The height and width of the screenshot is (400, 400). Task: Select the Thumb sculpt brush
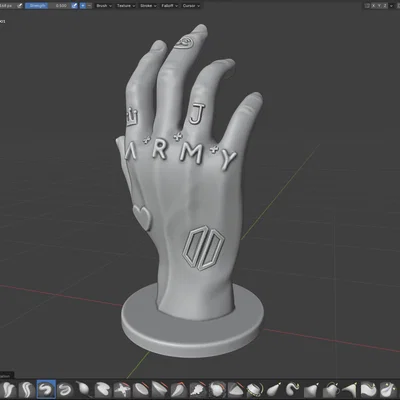(312, 389)
